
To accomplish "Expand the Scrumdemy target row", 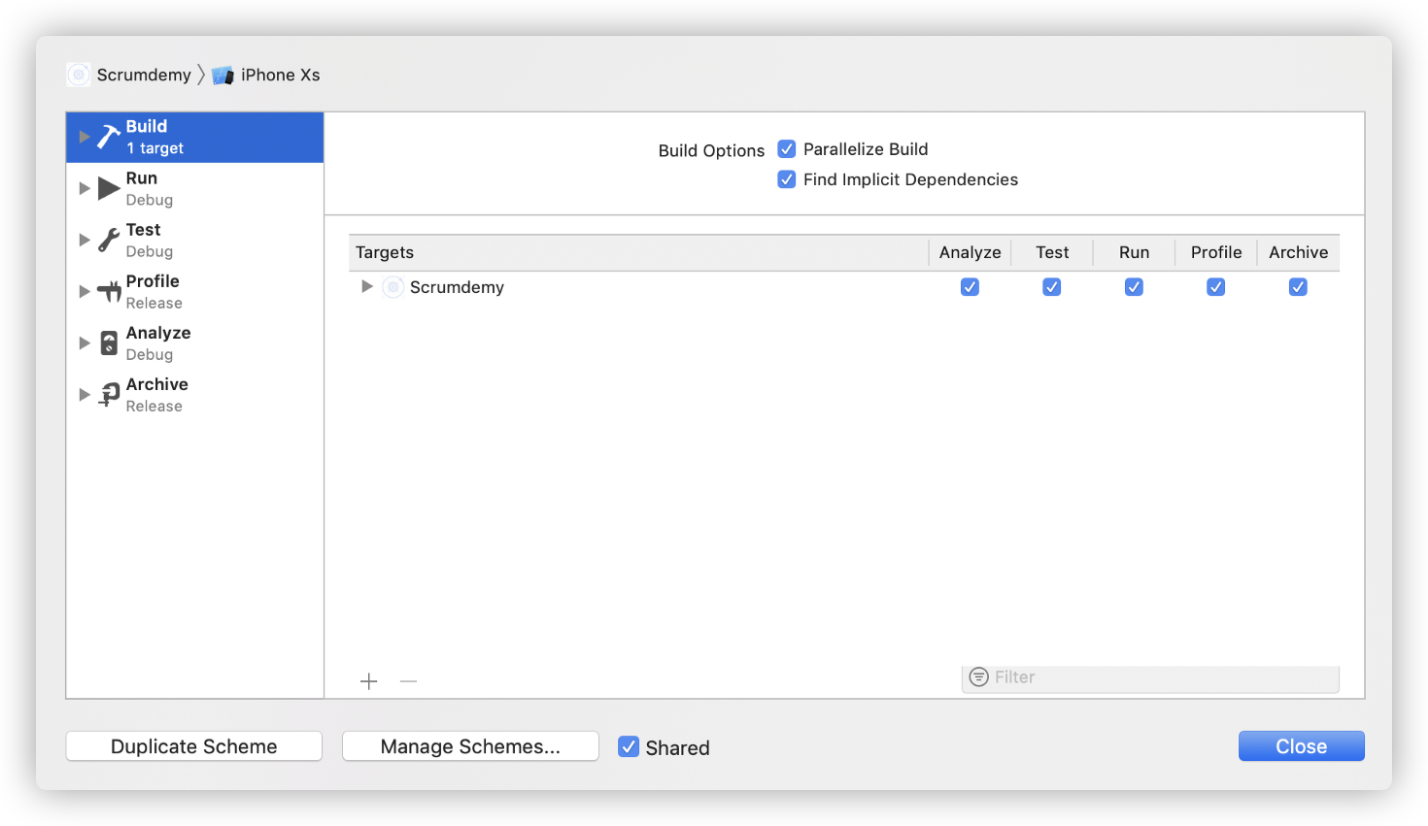I will pyautogui.click(x=367, y=287).
